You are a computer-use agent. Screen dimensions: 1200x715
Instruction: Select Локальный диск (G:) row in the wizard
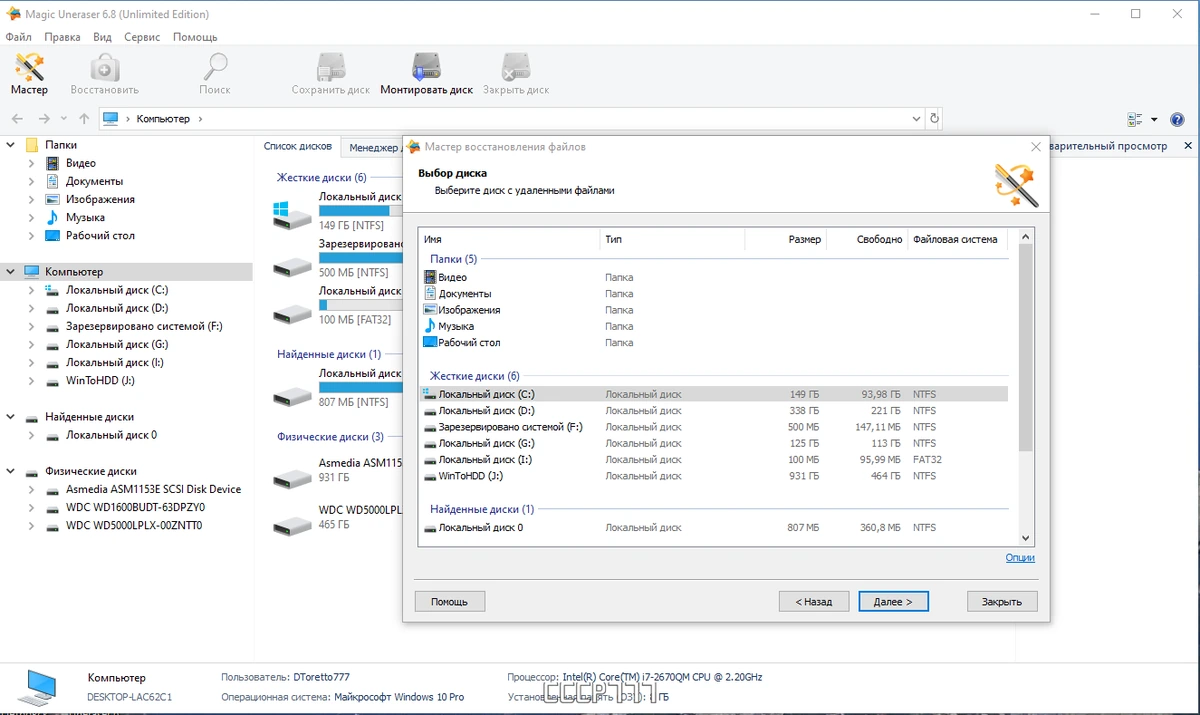713,443
